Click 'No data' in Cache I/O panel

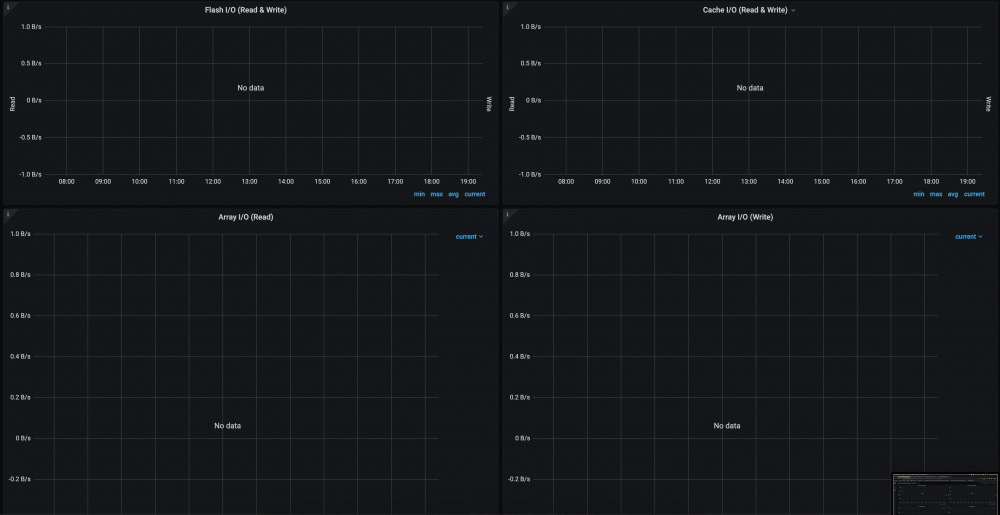(x=750, y=88)
